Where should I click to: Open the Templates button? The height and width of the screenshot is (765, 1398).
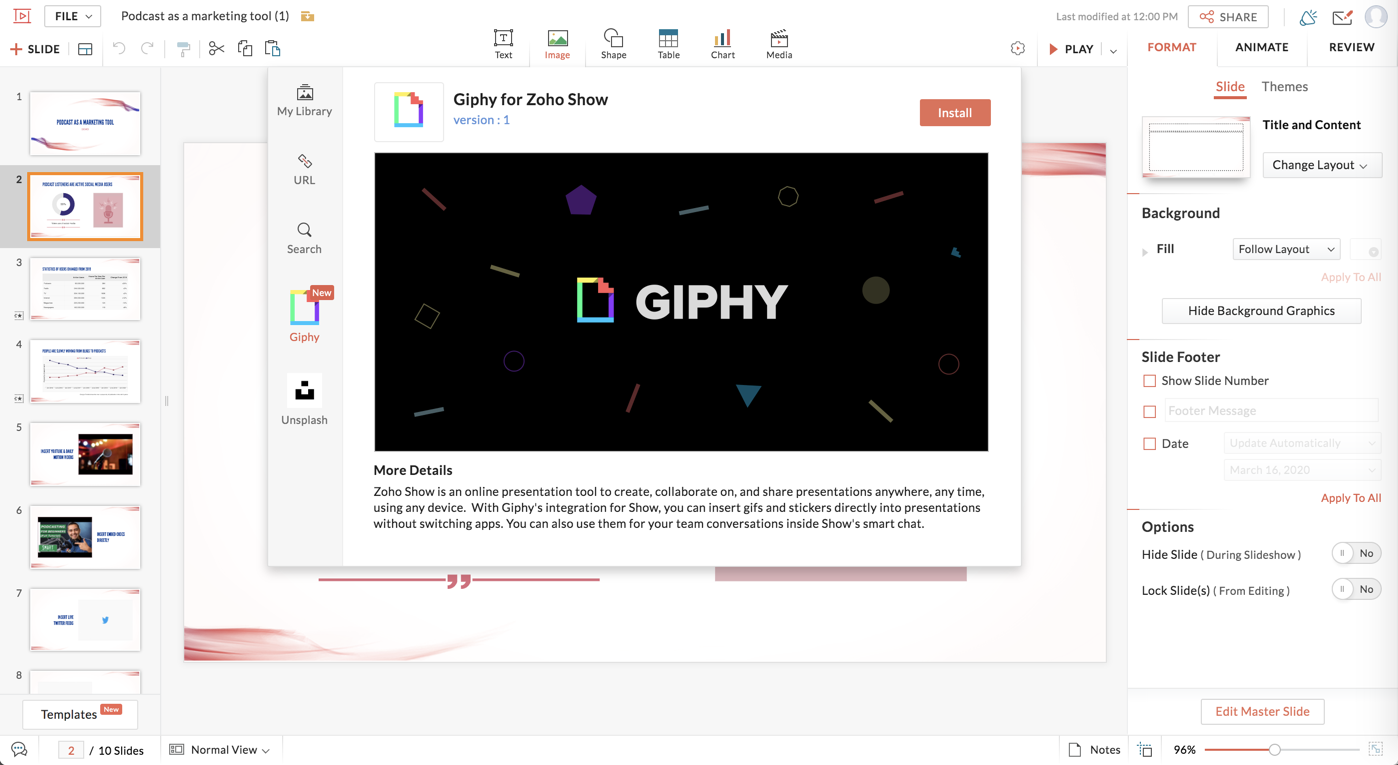point(80,714)
